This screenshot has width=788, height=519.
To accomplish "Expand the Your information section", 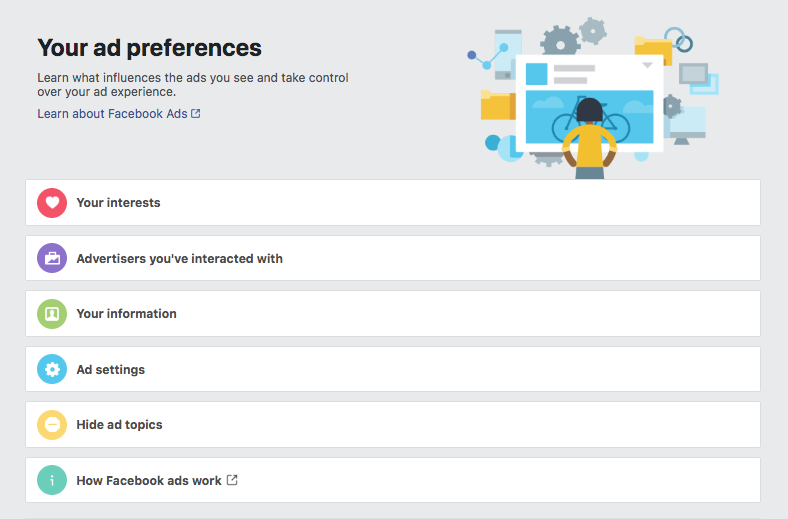I will (392, 314).
